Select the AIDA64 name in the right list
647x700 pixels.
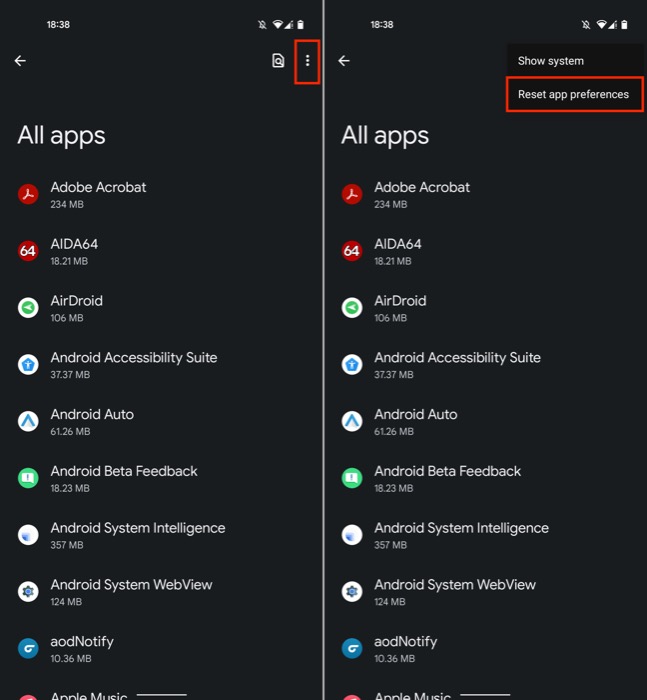click(398, 244)
